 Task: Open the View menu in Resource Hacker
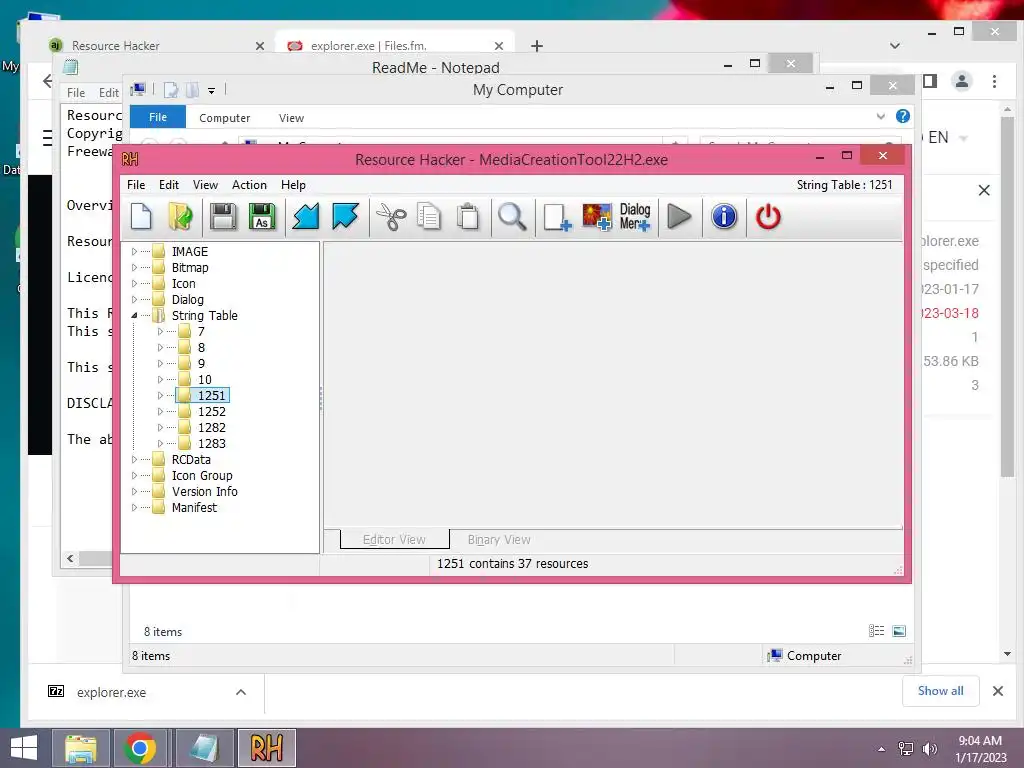point(205,185)
